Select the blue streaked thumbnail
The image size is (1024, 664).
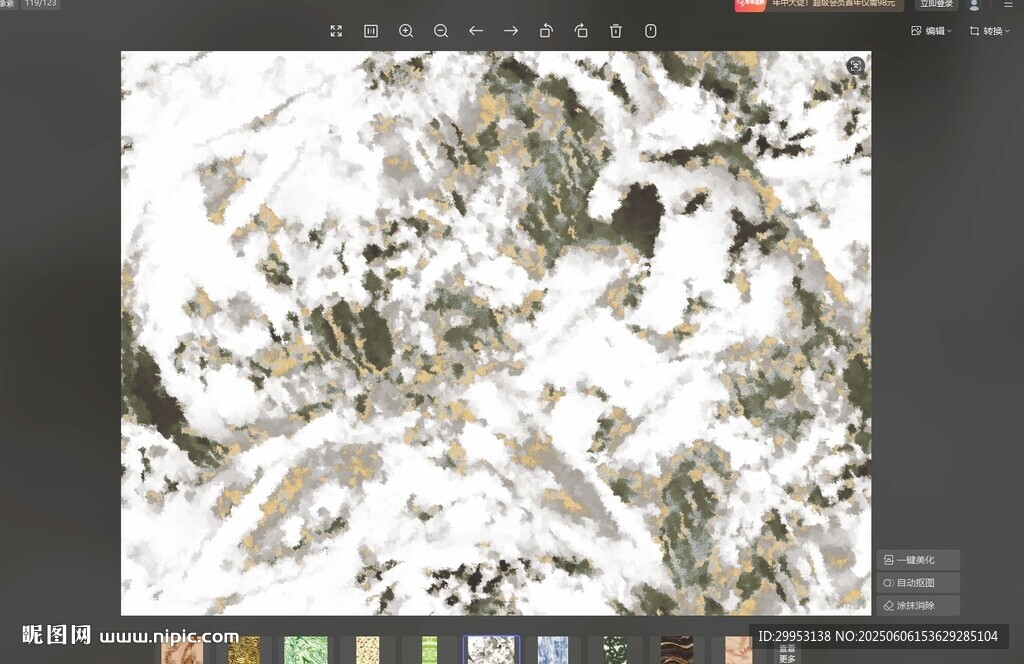click(552, 650)
